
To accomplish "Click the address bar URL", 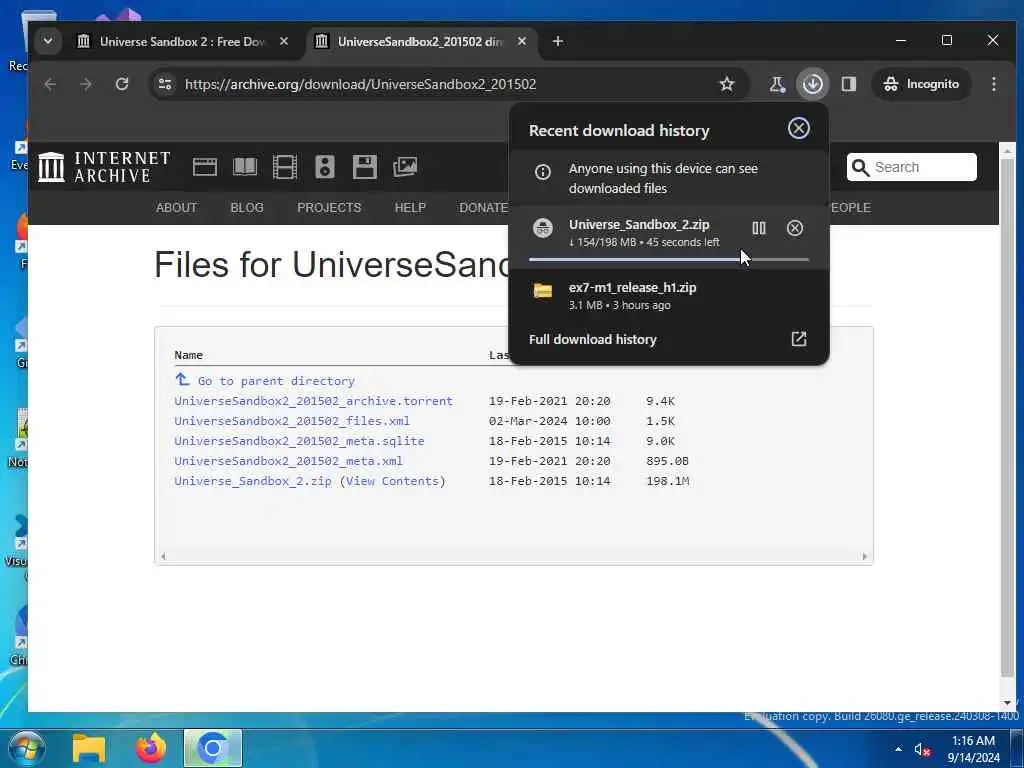I will tap(360, 84).
